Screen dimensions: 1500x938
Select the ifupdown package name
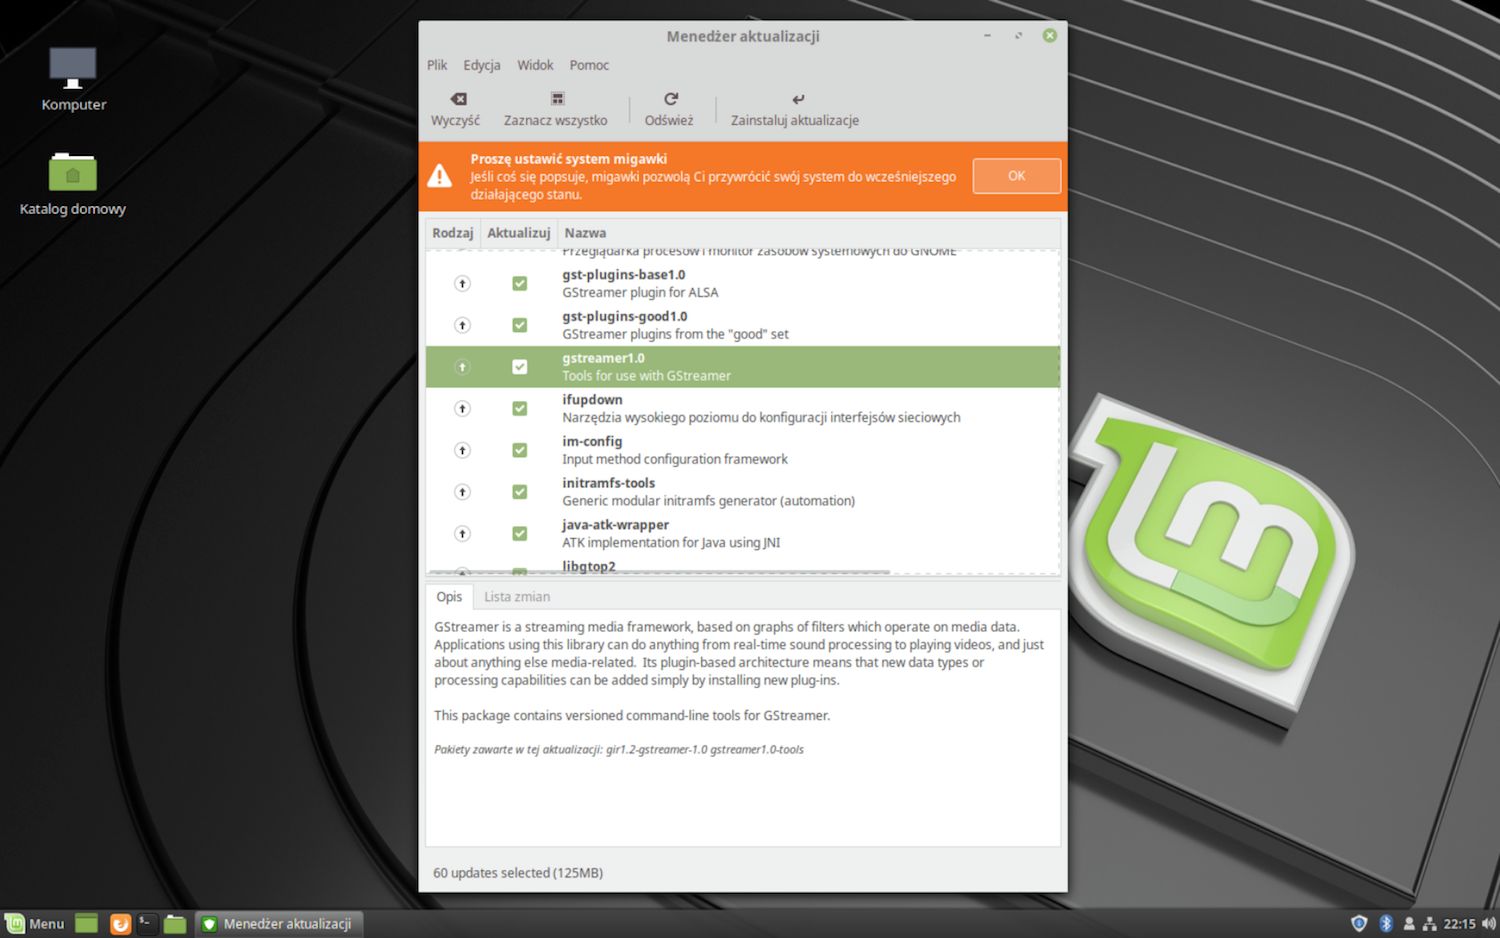pyautogui.click(x=592, y=400)
